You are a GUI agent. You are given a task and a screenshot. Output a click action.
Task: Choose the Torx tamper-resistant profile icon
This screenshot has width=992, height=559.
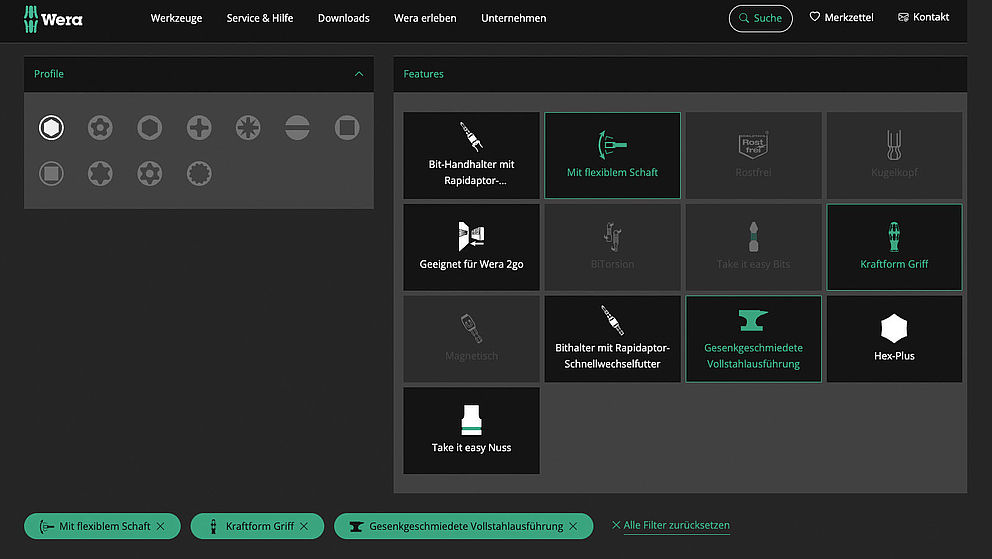point(101,128)
